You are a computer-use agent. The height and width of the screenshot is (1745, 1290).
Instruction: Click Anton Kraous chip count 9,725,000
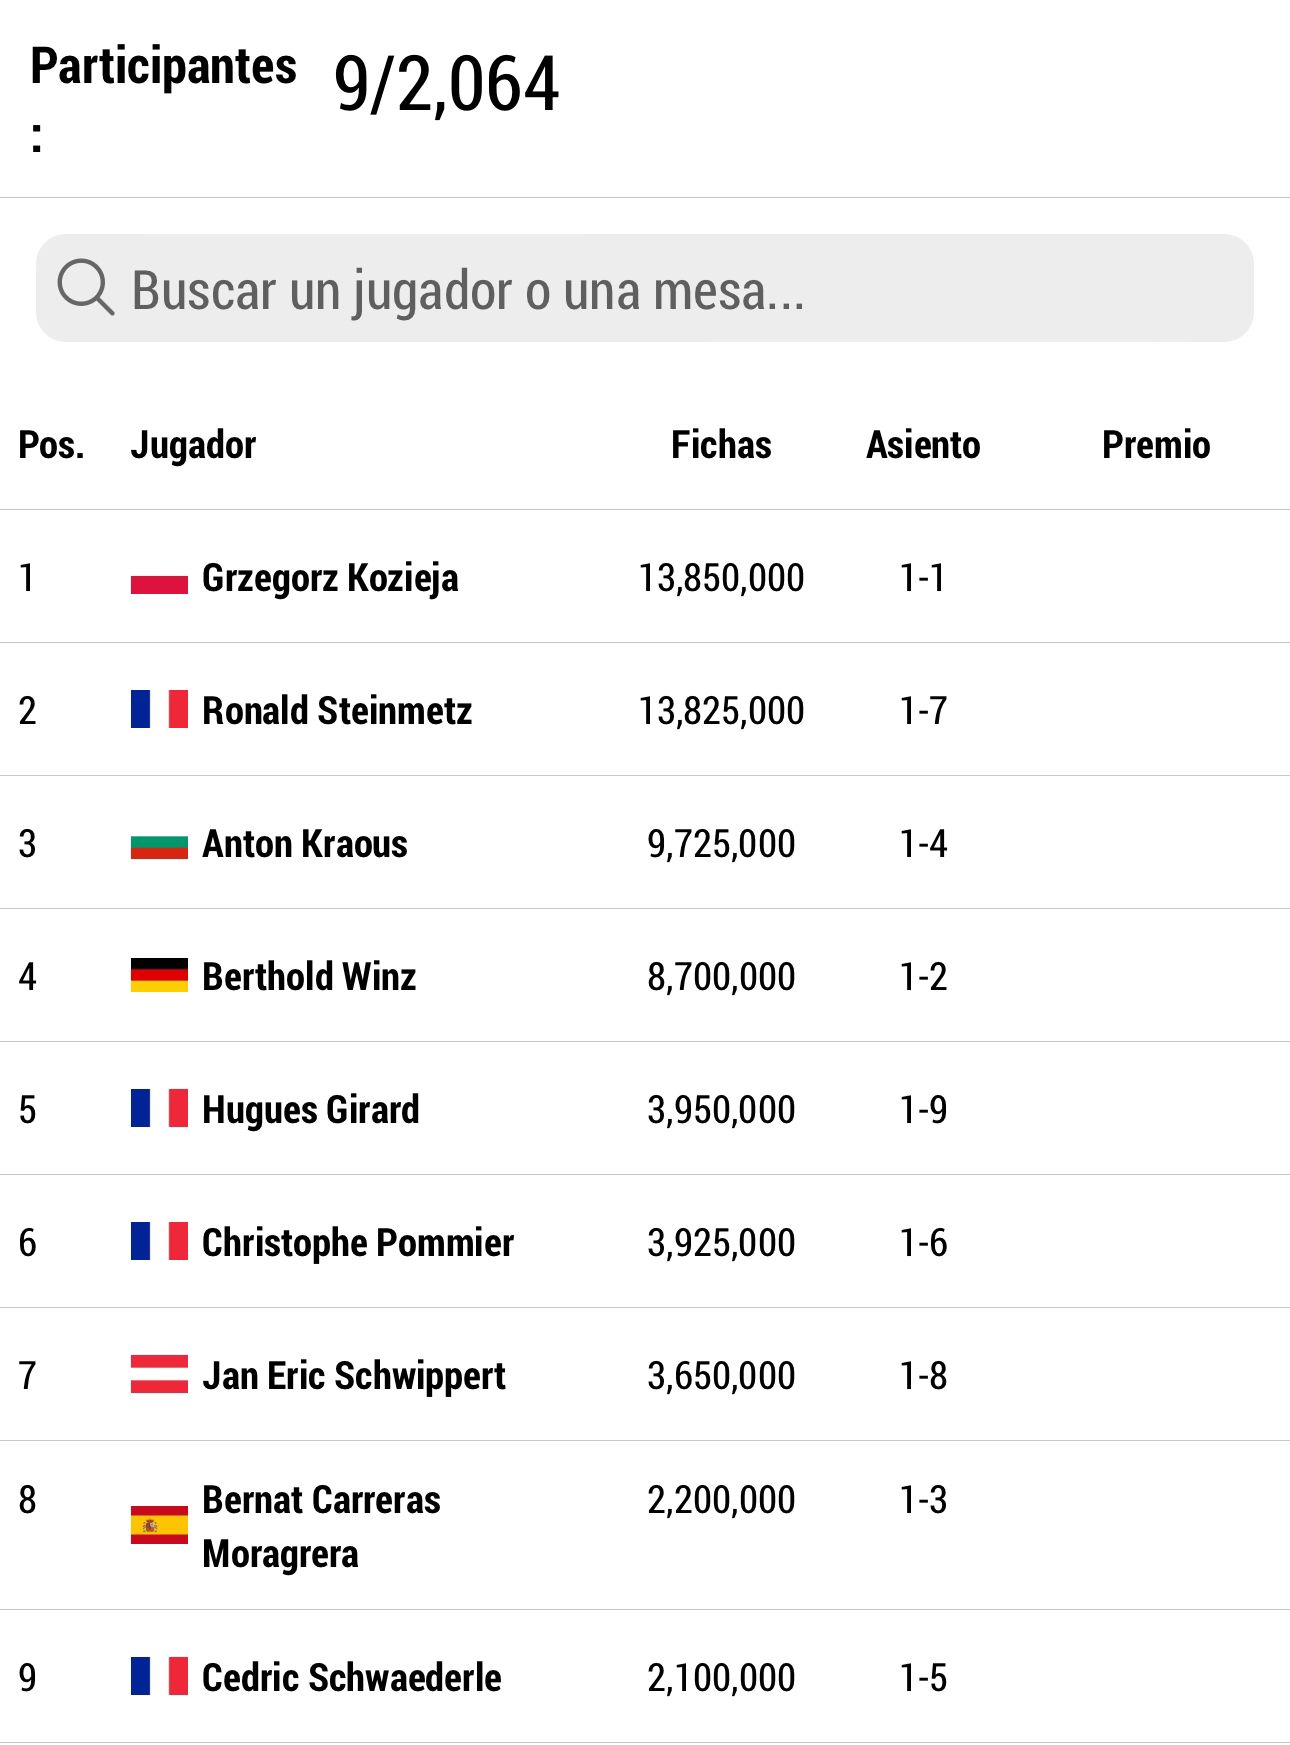tap(721, 844)
